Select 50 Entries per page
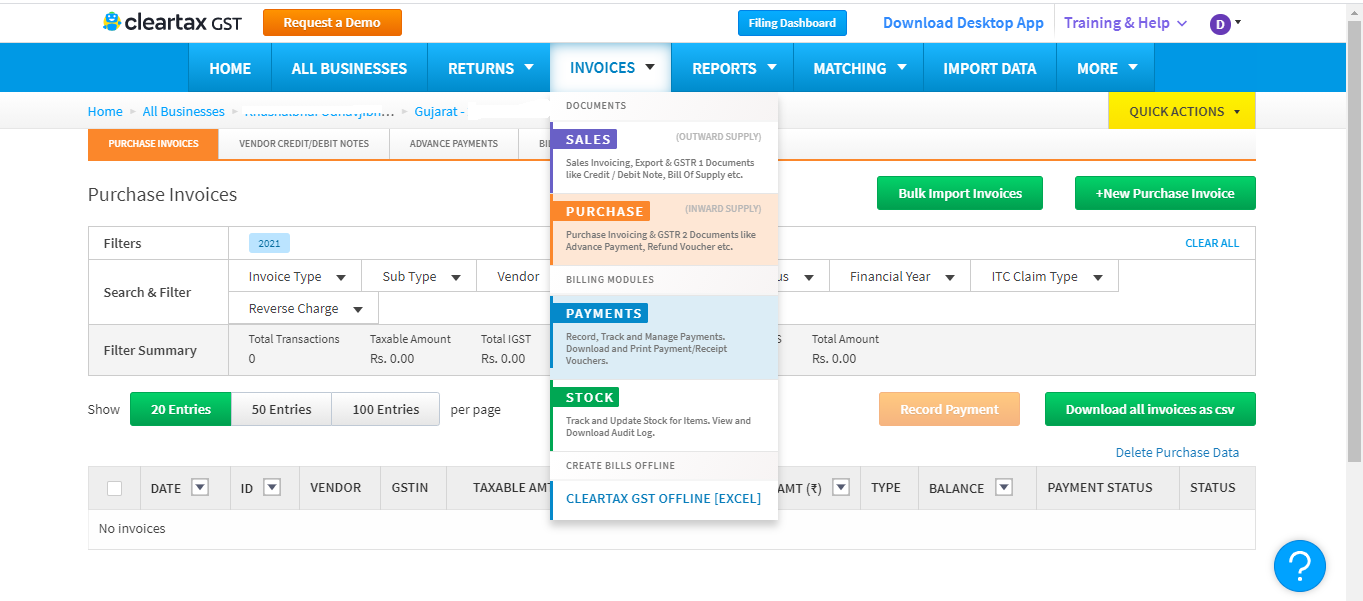 281,409
